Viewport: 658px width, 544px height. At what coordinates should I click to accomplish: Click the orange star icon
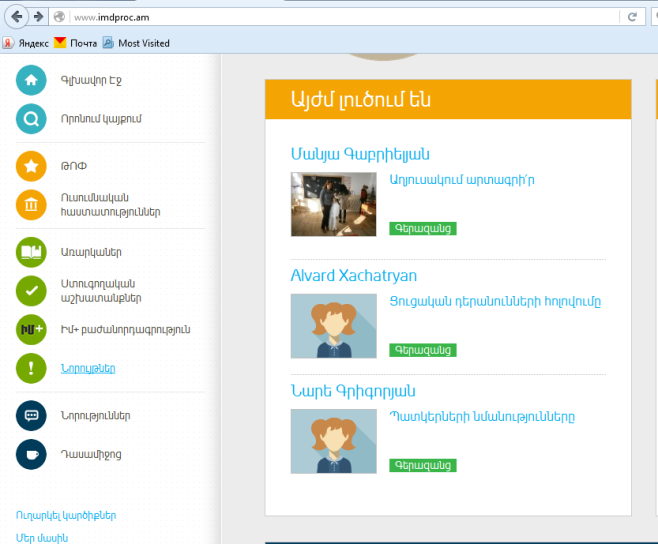(x=31, y=166)
